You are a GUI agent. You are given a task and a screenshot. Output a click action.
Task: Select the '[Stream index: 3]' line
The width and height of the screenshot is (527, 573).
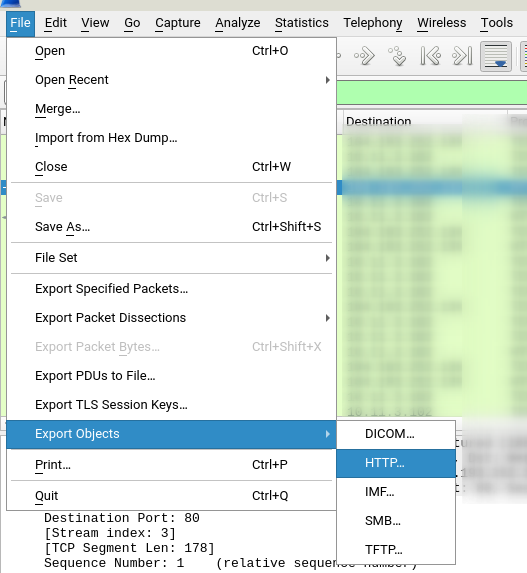coord(110,533)
